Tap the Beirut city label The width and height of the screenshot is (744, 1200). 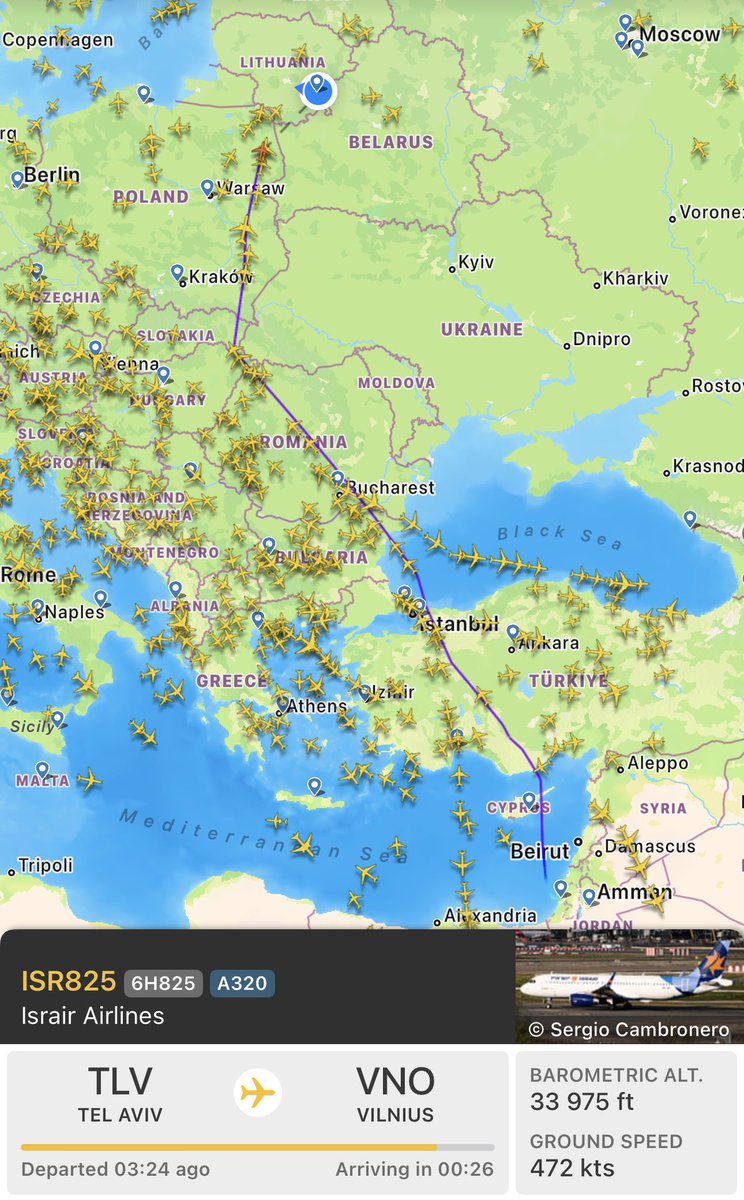pos(540,852)
